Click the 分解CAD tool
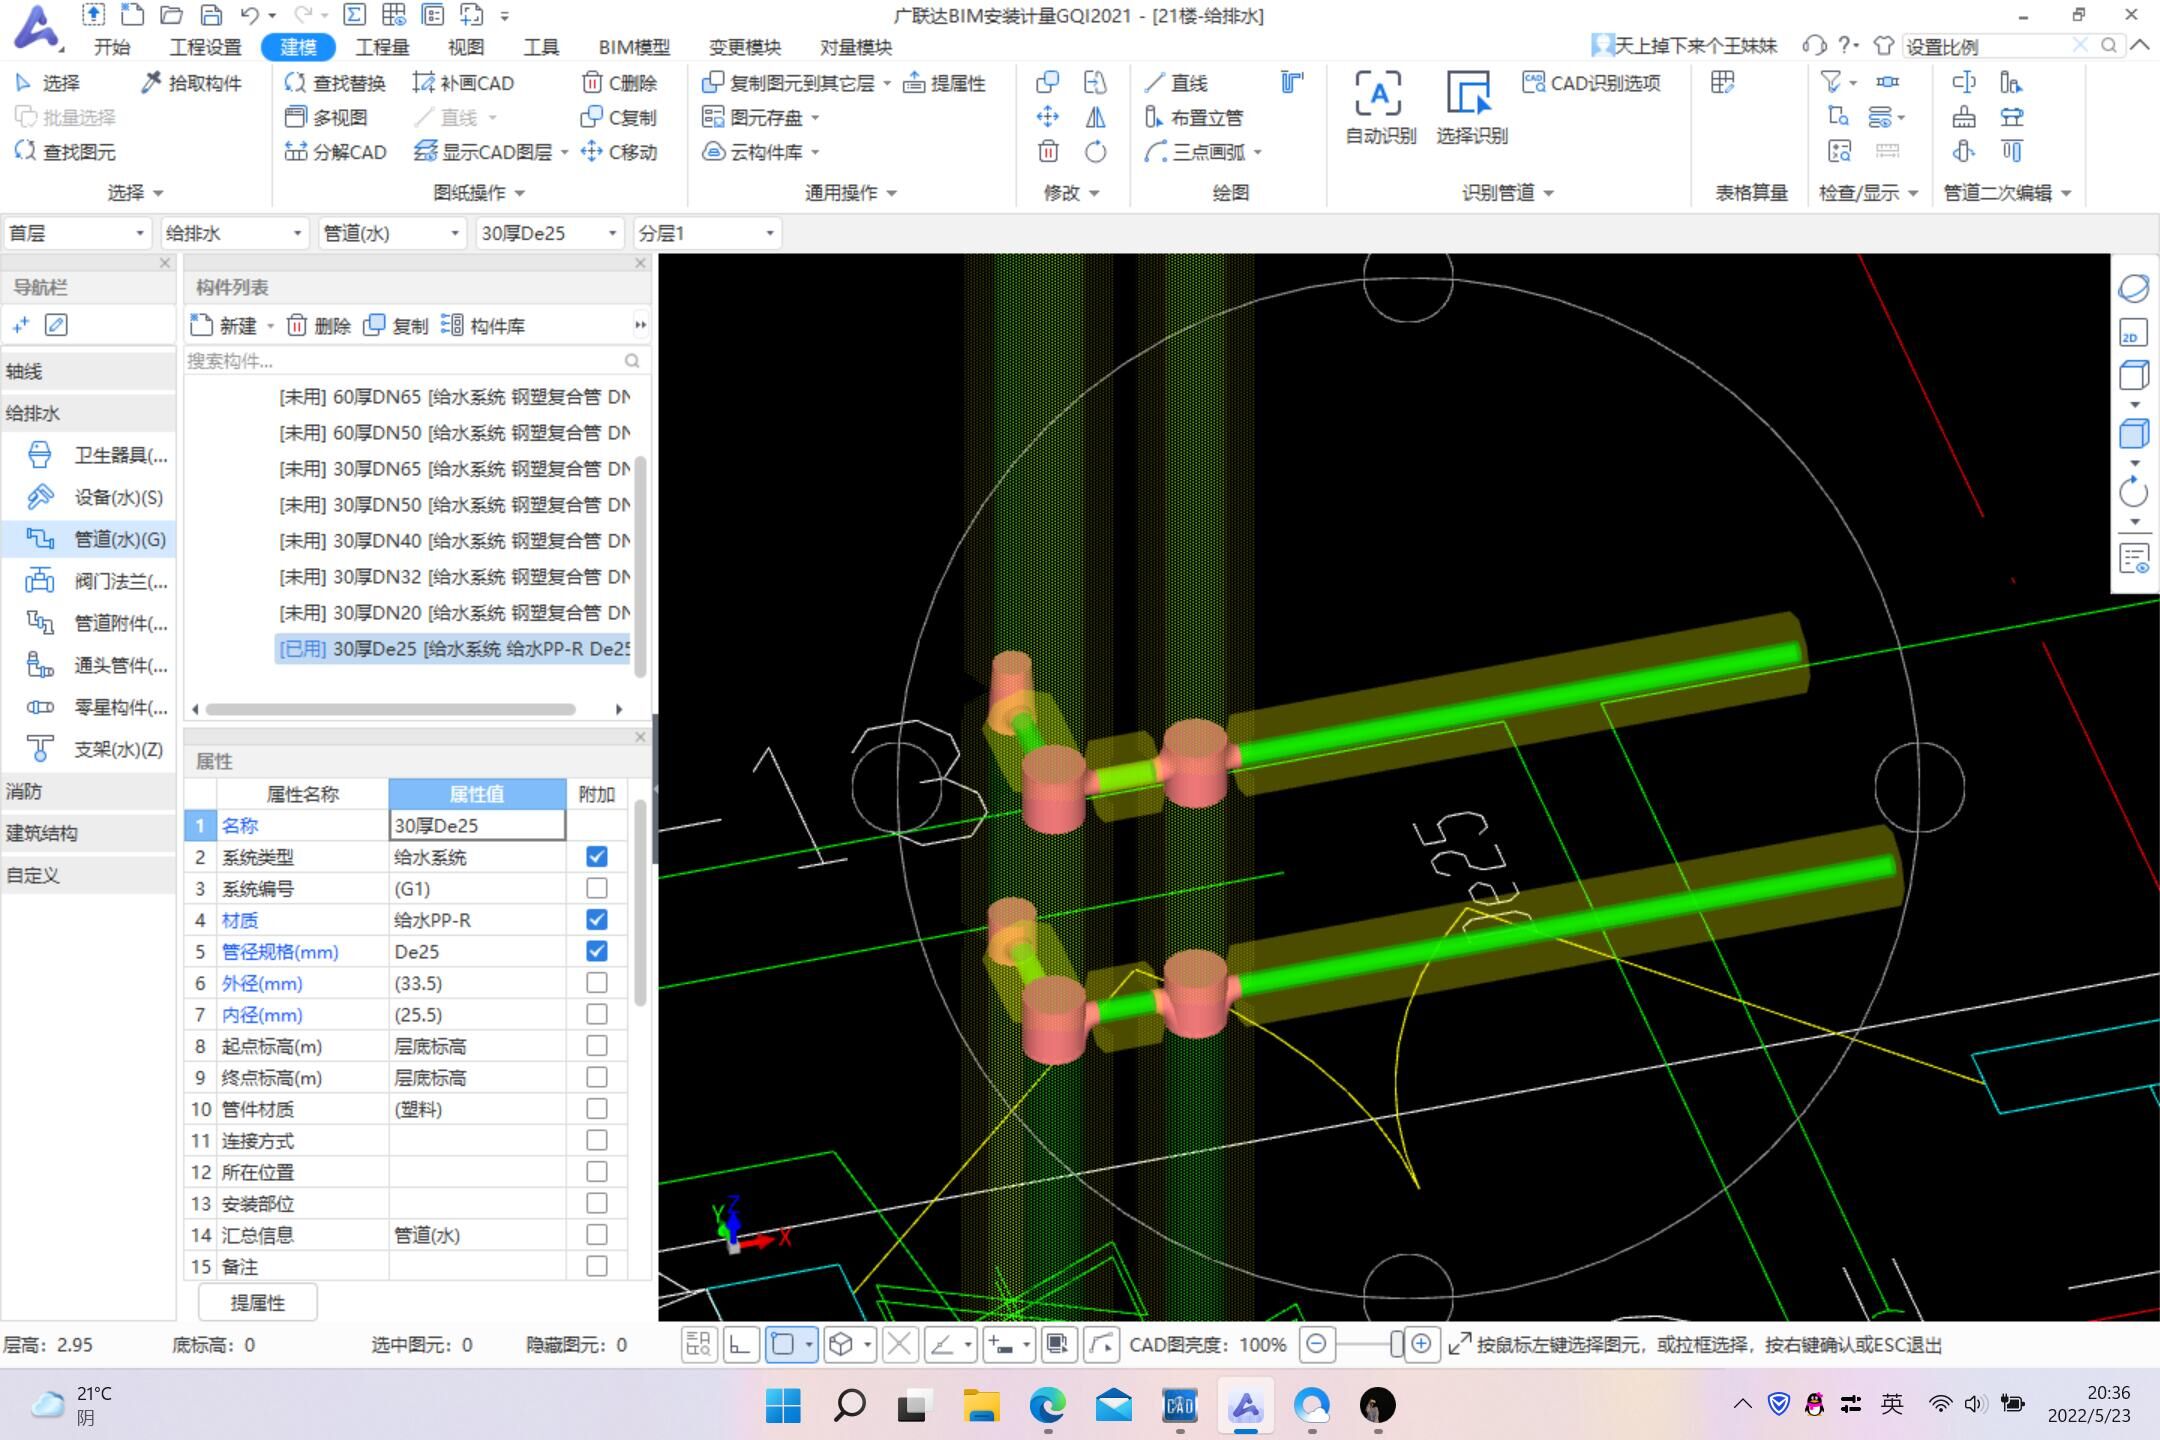Viewport: 2160px width, 1440px height. pos(335,152)
